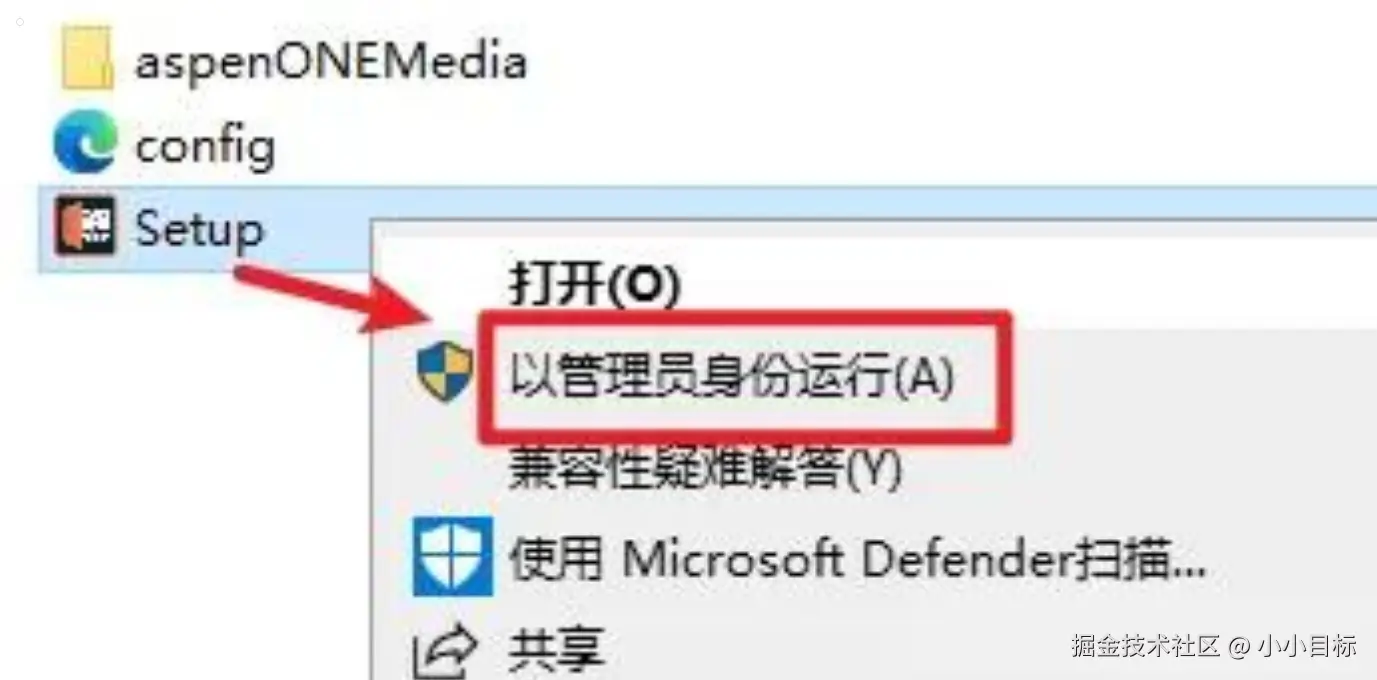Image resolution: width=1377 pixels, height=680 pixels.
Task: Choose 兼容性疑难解答(Y) from the menu
Action: (x=706, y=468)
